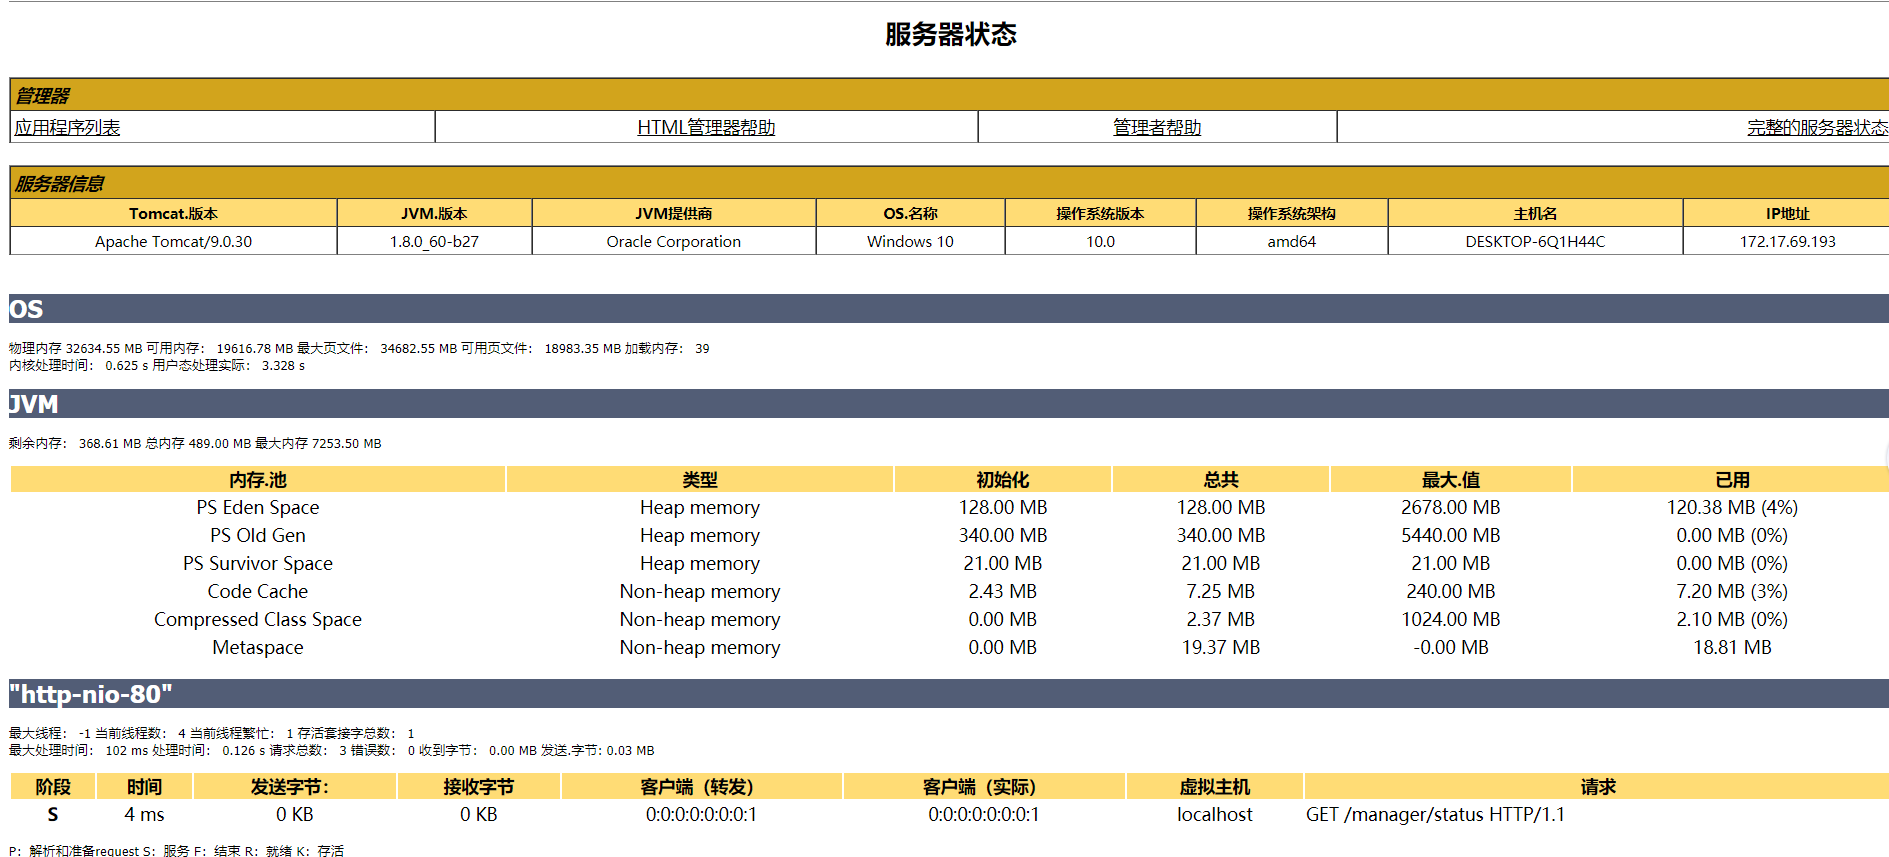Select the PS Survivor Space row name
This screenshot has width=1889, height=857.
258,563
